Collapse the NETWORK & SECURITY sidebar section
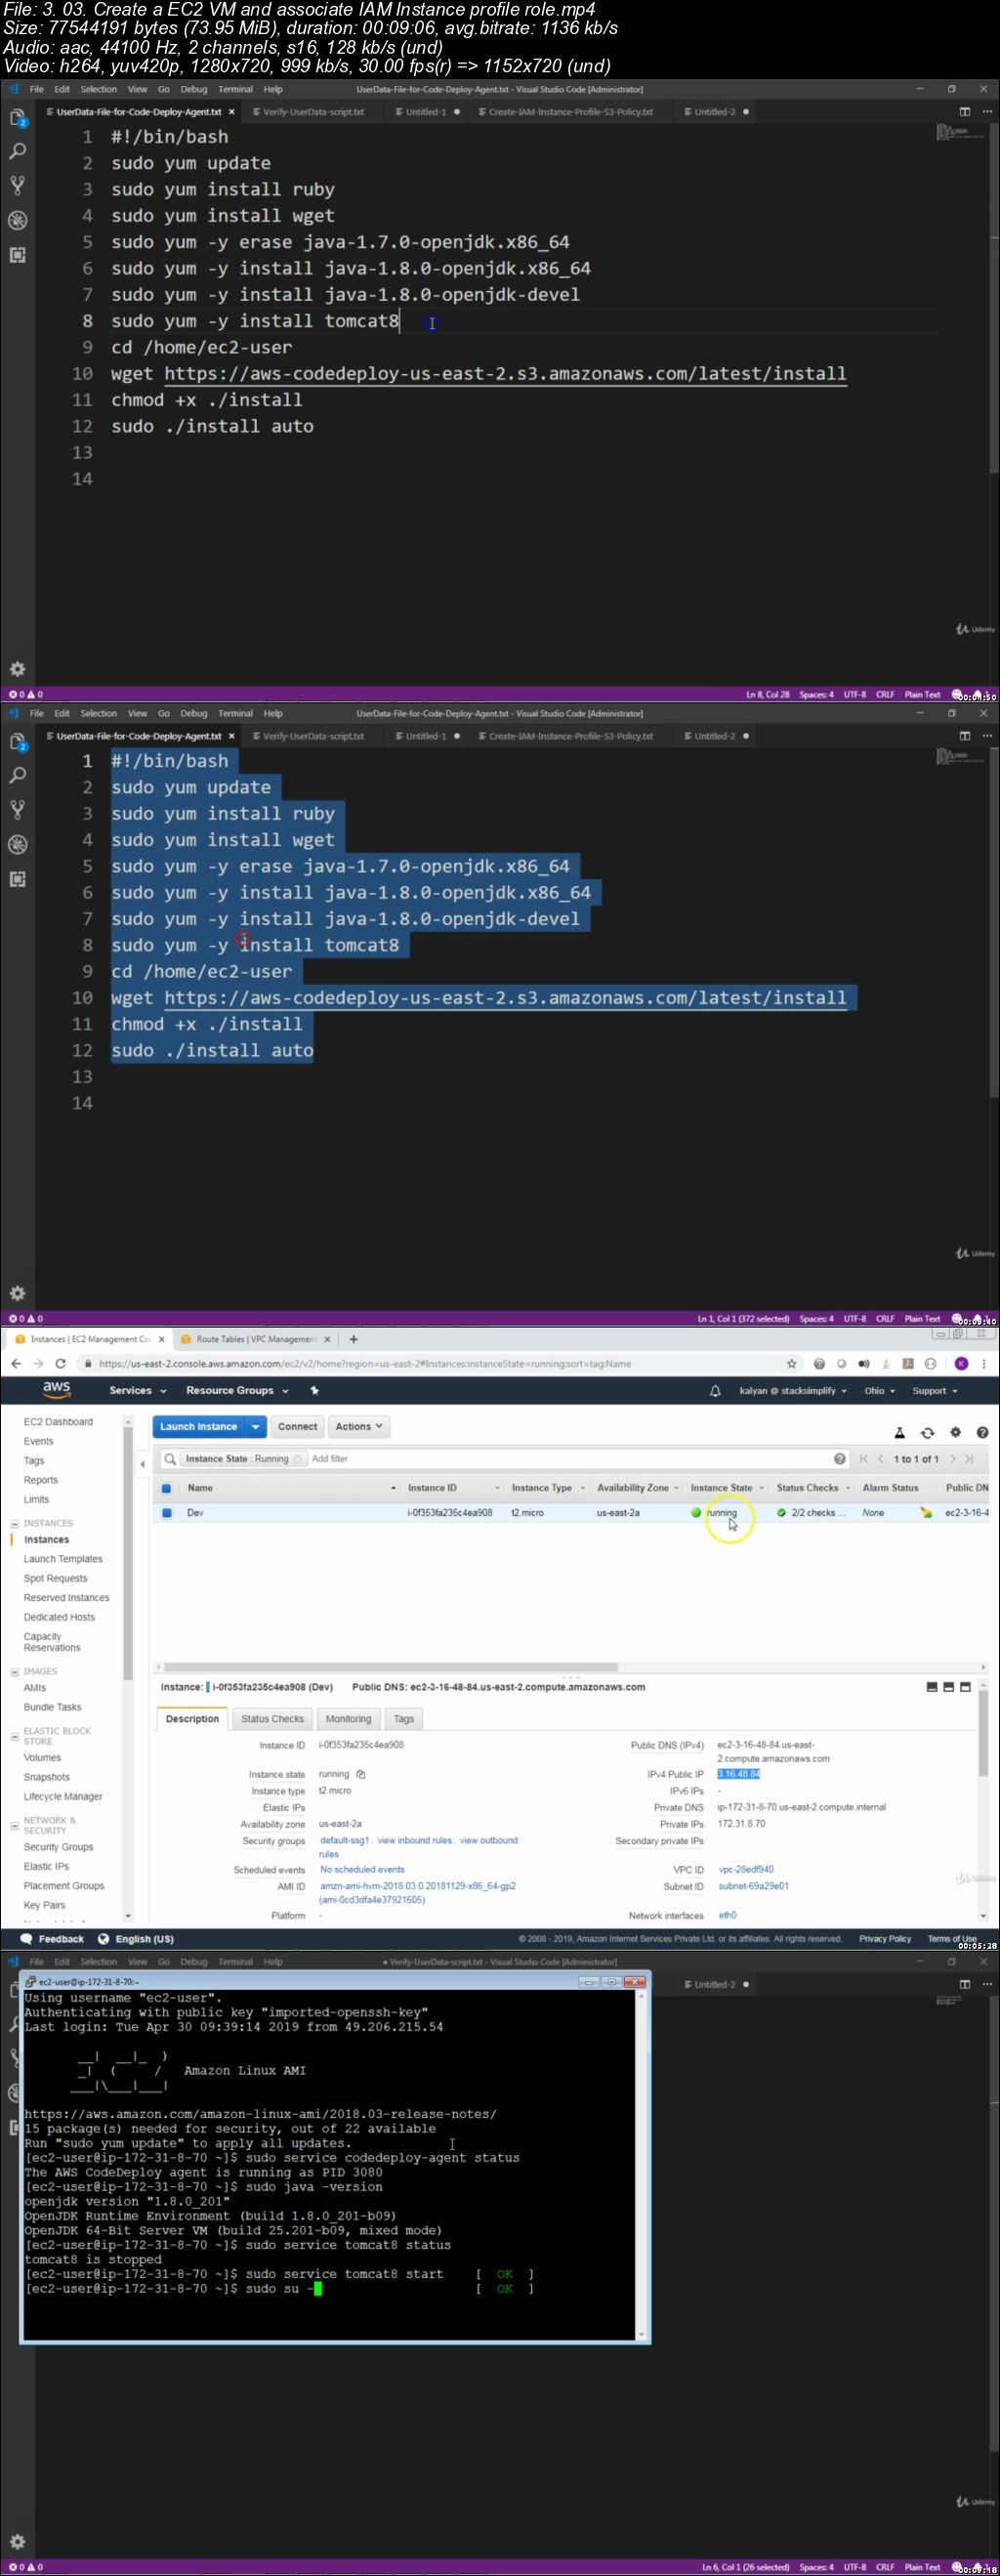This screenshot has height=2576, width=1000. 14,1826
